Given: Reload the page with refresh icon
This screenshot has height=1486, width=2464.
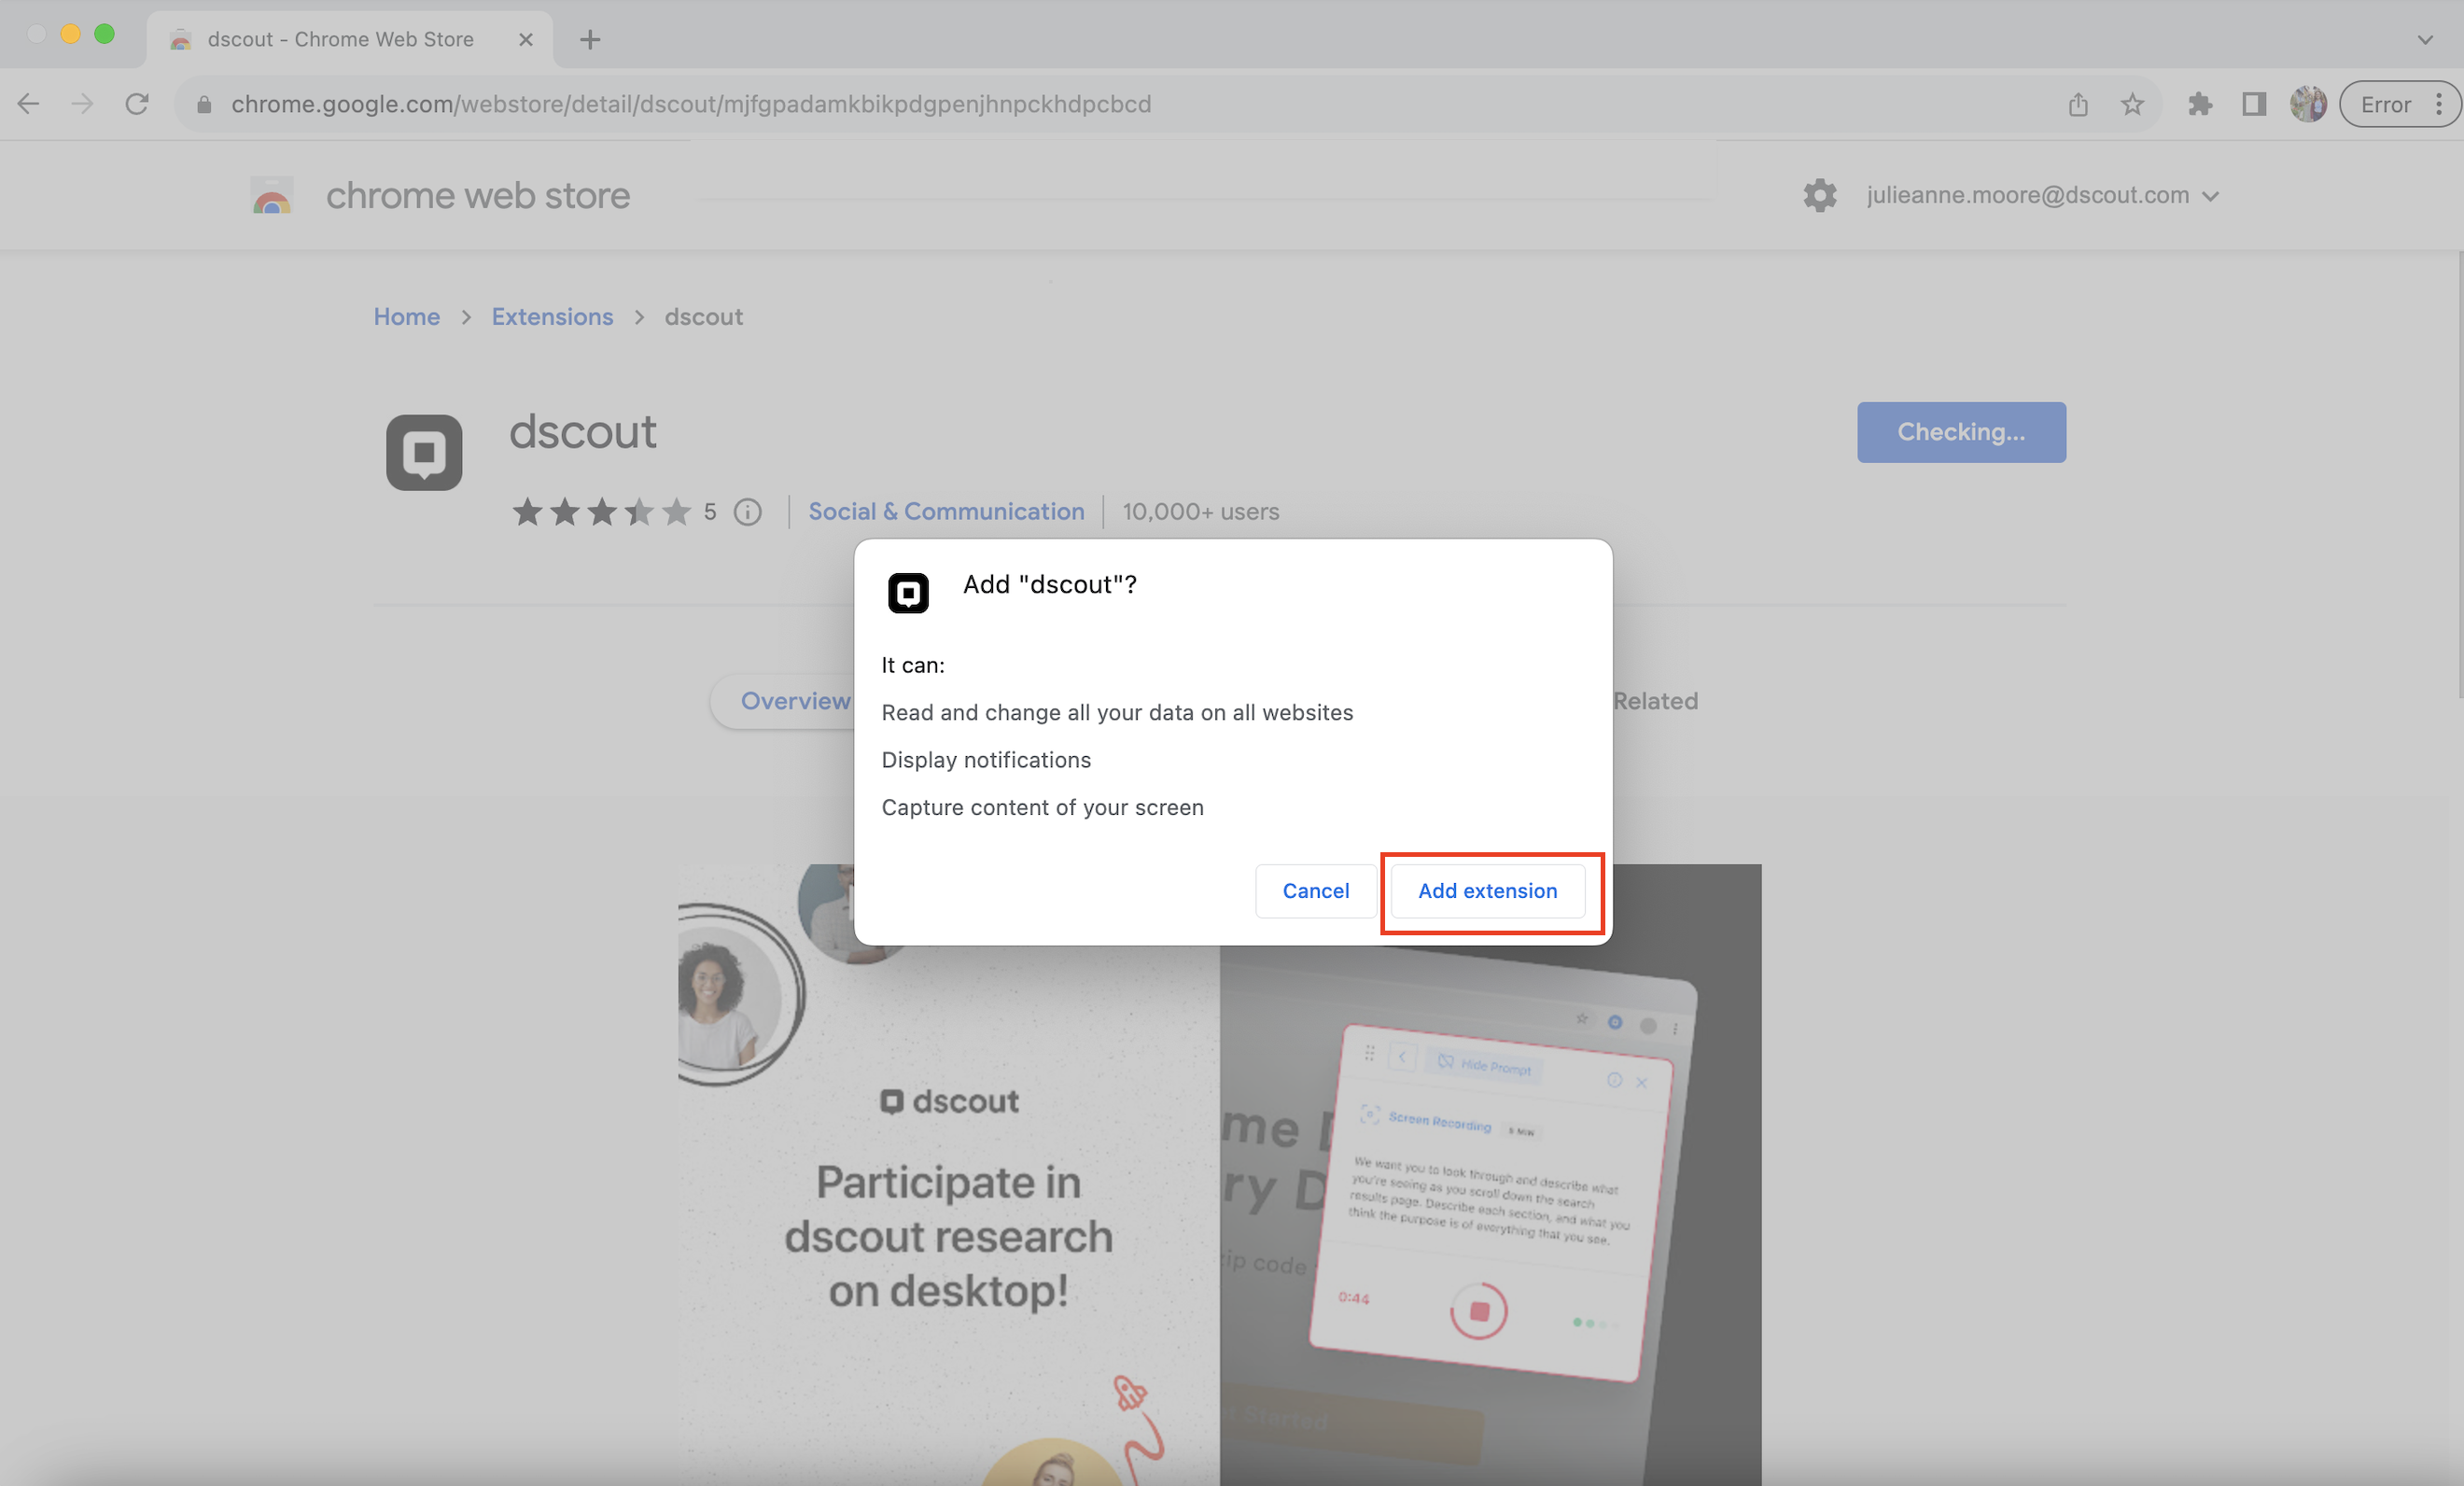Looking at the screenshot, I should coord(137,104).
